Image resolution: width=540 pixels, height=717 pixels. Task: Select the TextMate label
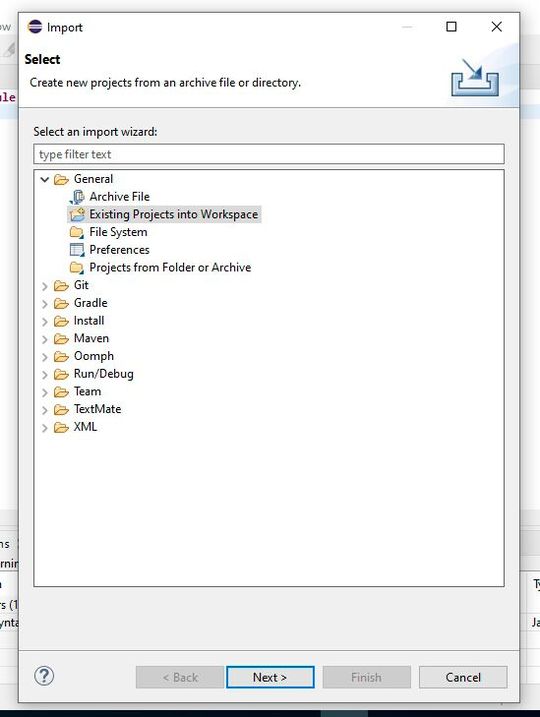point(97,409)
